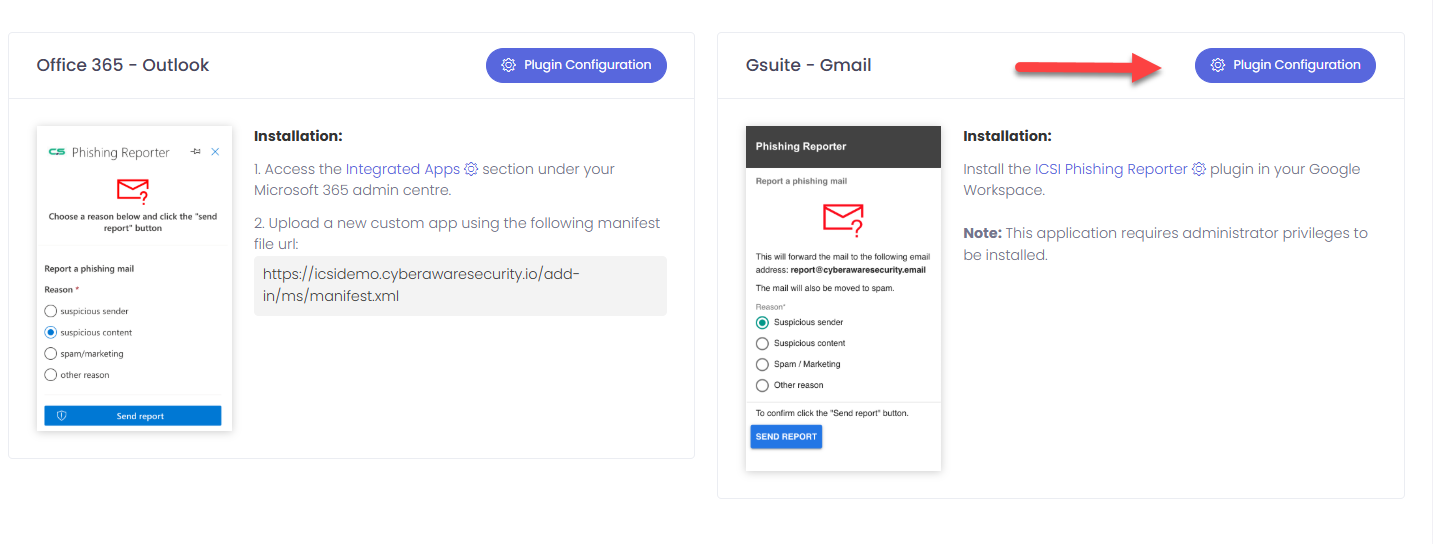Open Plugin Configuration for Gsuite Gmail
This screenshot has width=1433, height=544.
1285,65
